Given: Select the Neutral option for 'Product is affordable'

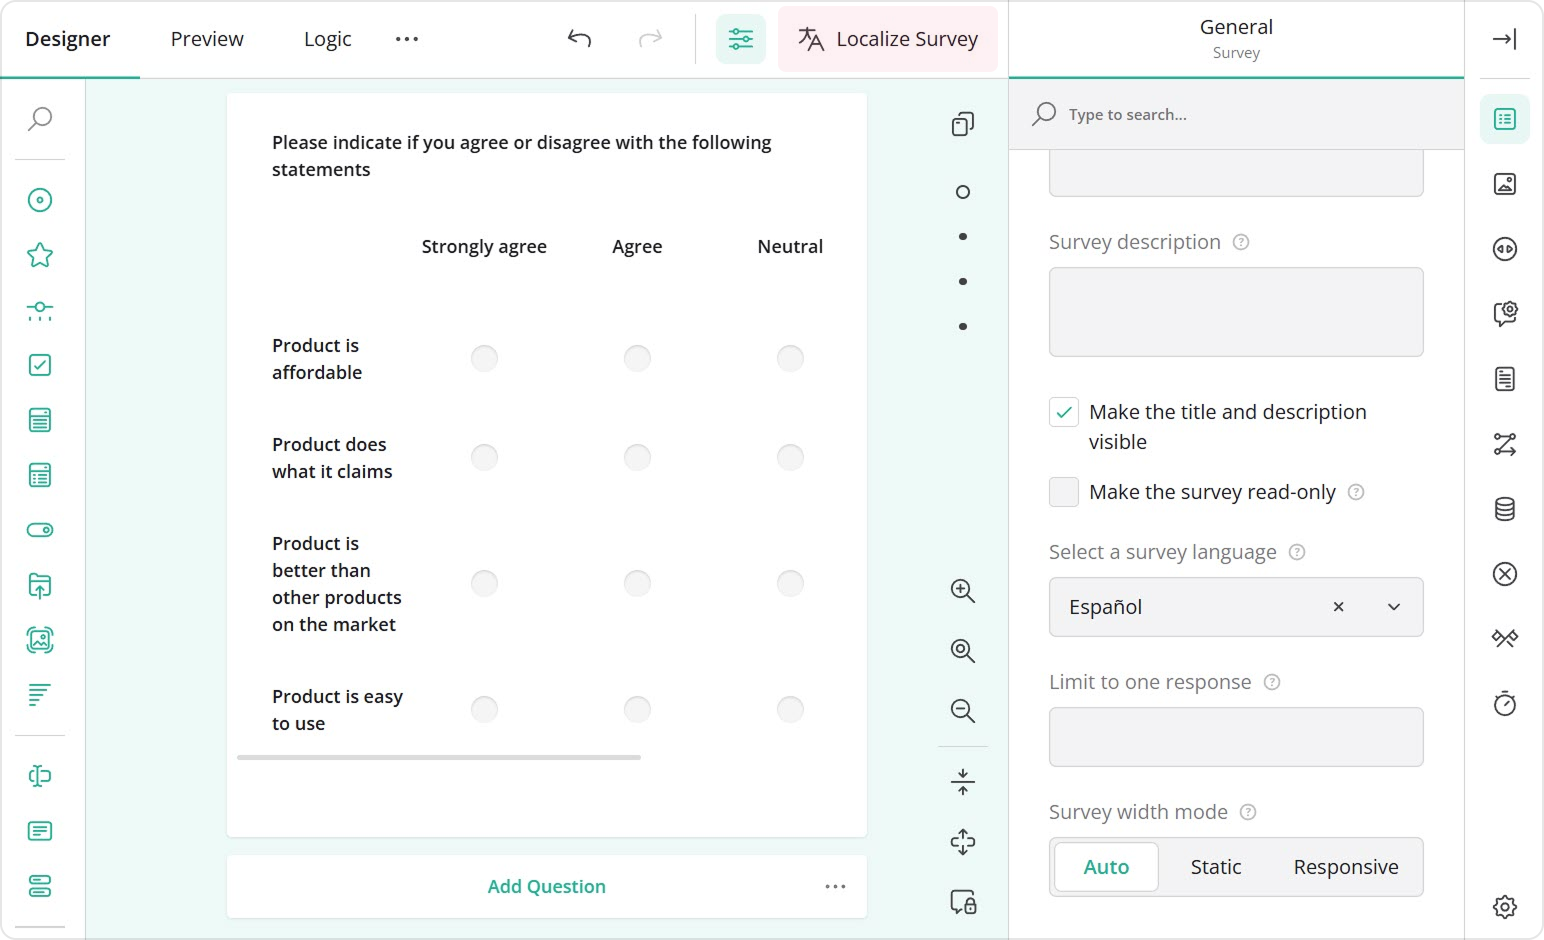Looking at the screenshot, I should 790,357.
